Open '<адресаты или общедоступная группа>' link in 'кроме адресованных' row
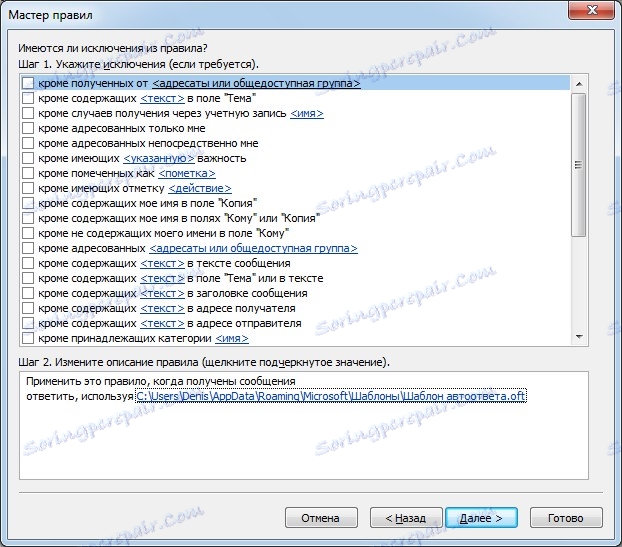Viewport: 622px width, 547px height. coord(253,248)
